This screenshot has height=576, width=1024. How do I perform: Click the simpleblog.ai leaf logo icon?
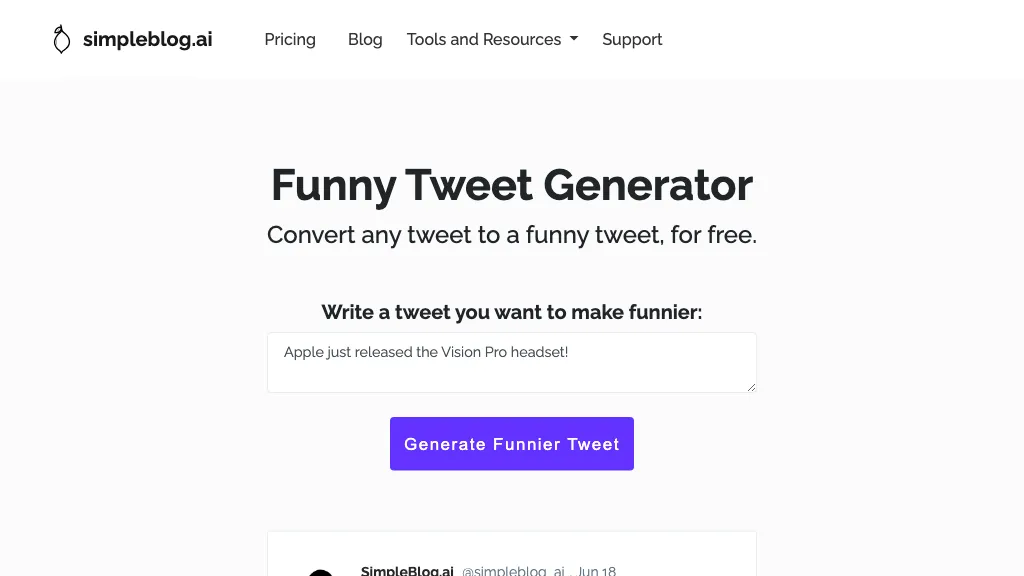tap(62, 40)
